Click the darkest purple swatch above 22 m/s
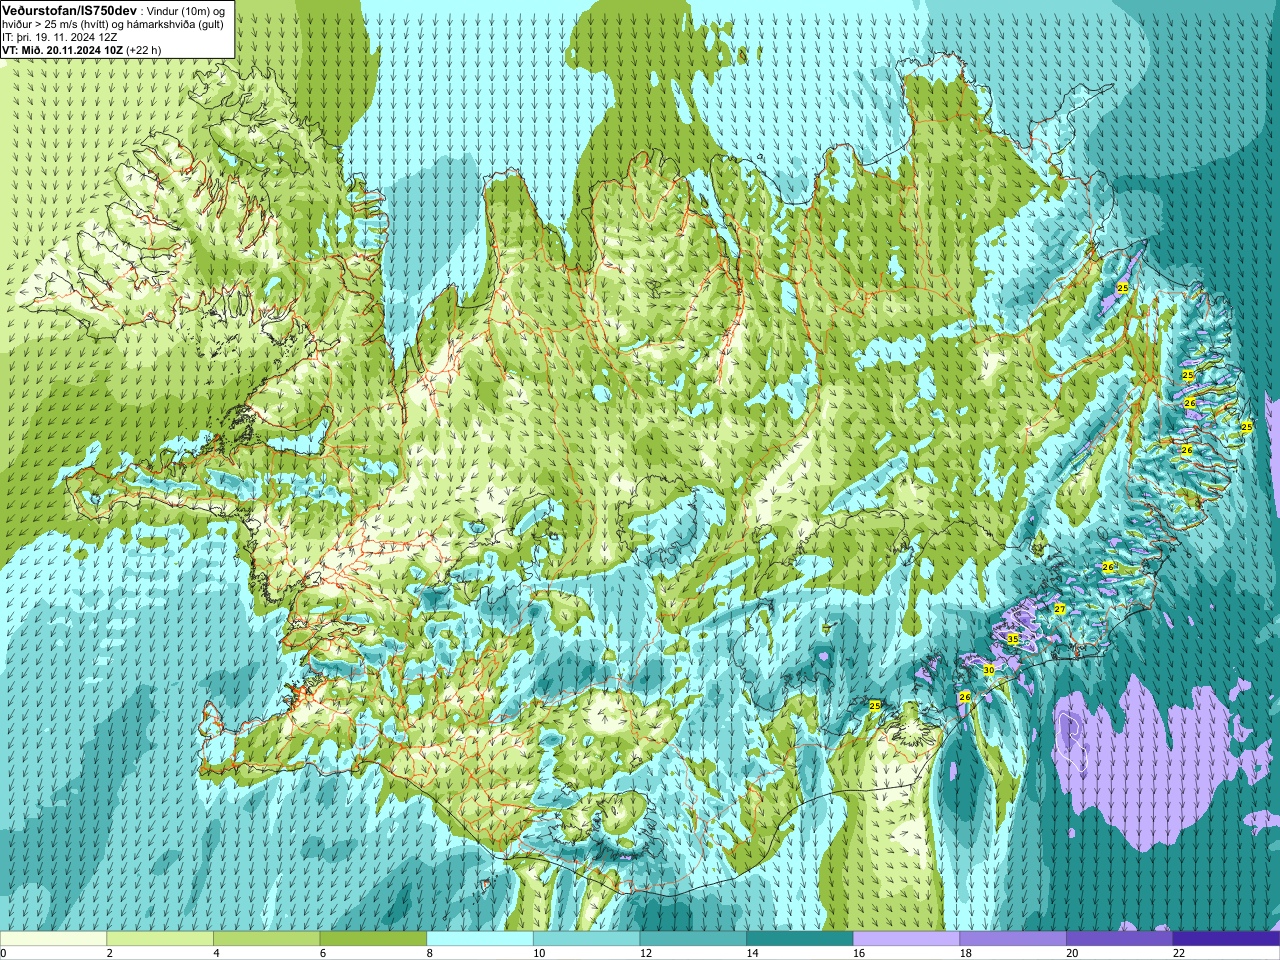The width and height of the screenshot is (1280, 960). (x=1226, y=938)
